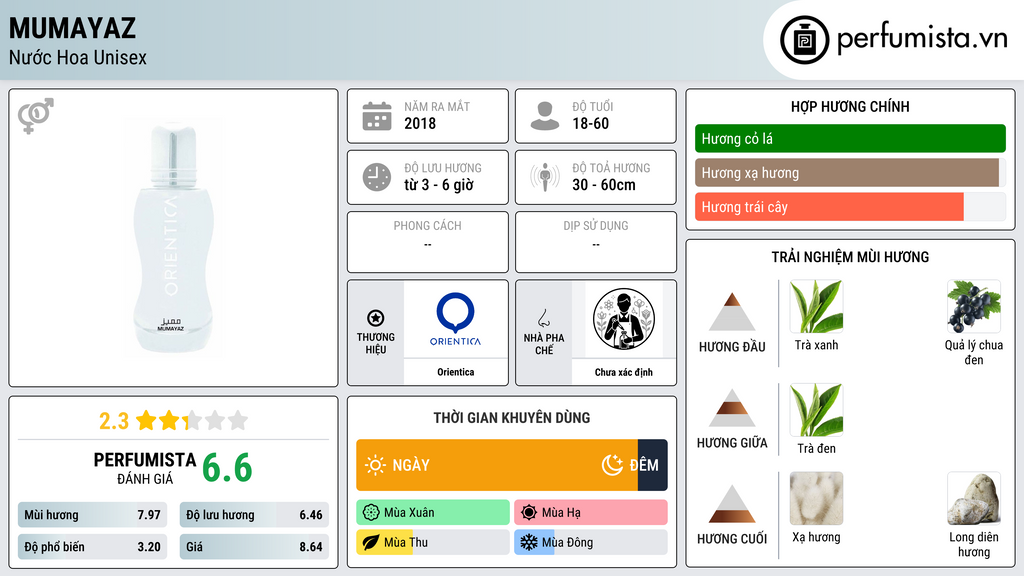Click the MUMAYAZ title heading
The image size is (1024, 576).
point(72,28)
